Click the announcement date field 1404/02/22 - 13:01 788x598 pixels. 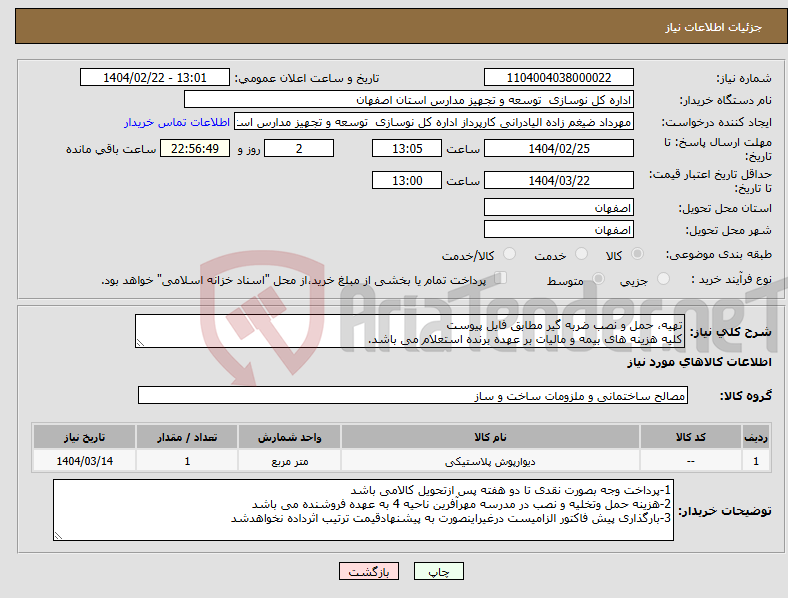pos(155,77)
